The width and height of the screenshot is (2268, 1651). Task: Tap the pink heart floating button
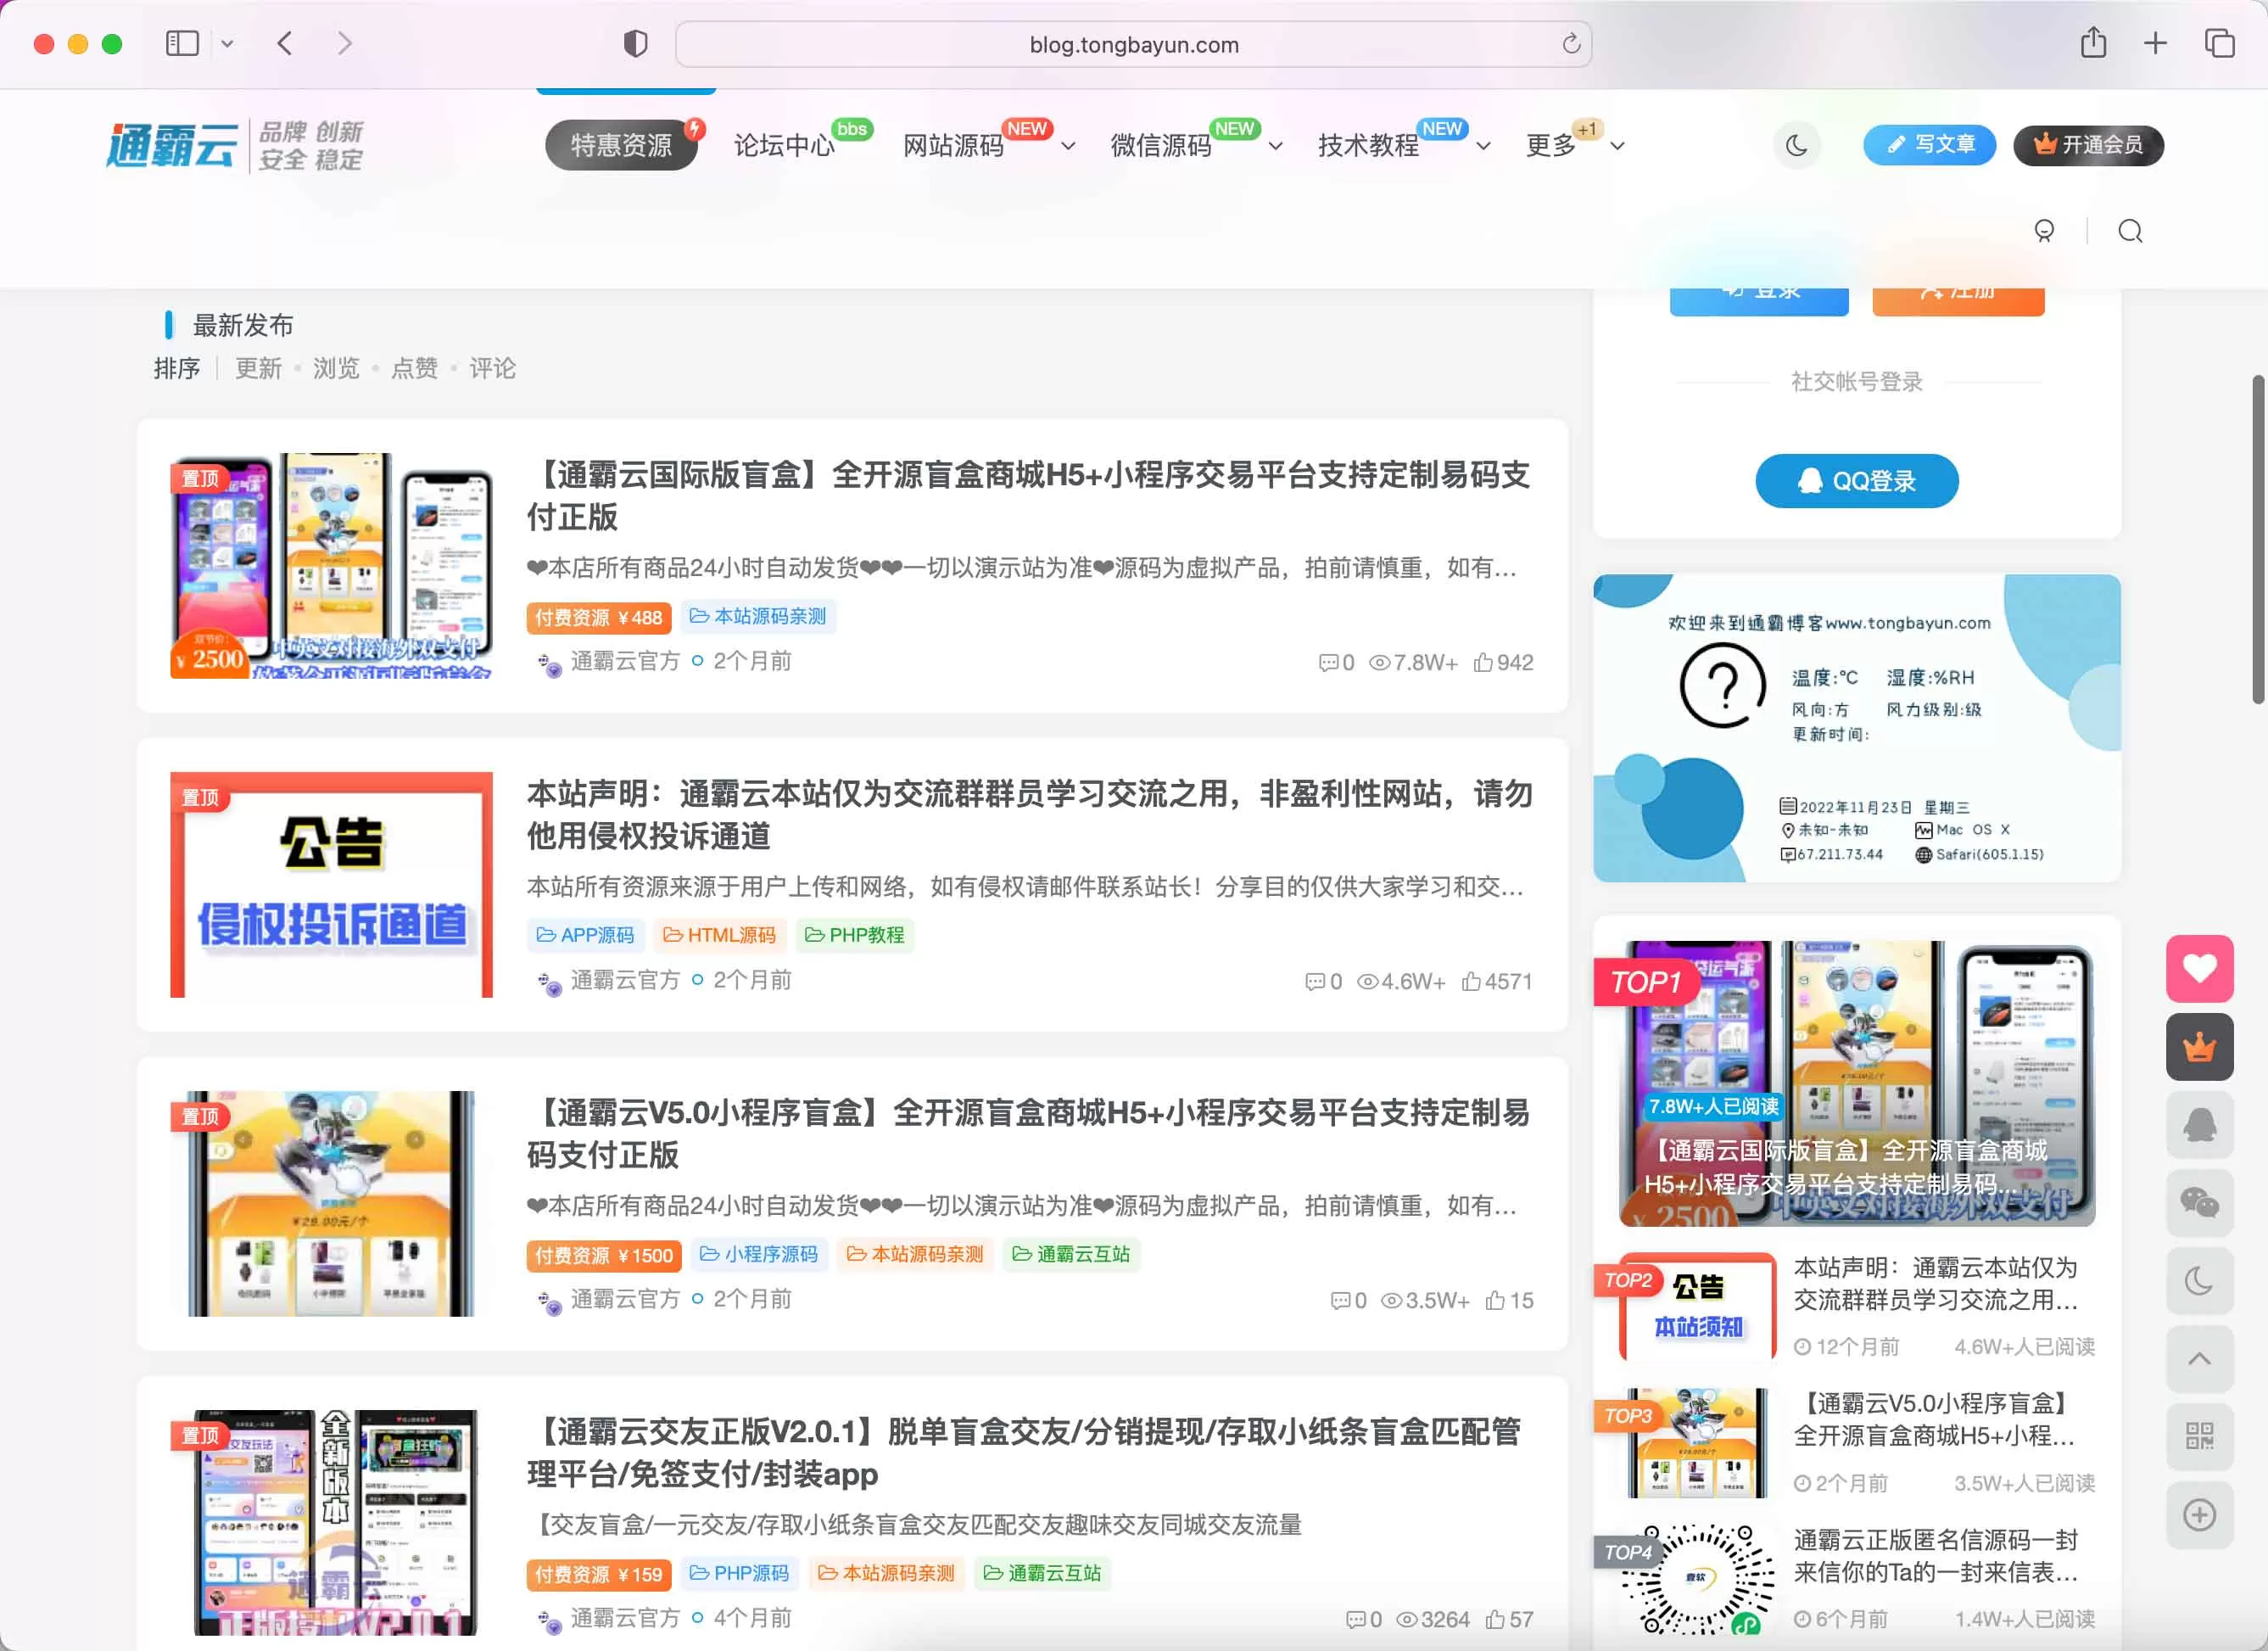click(x=2199, y=968)
